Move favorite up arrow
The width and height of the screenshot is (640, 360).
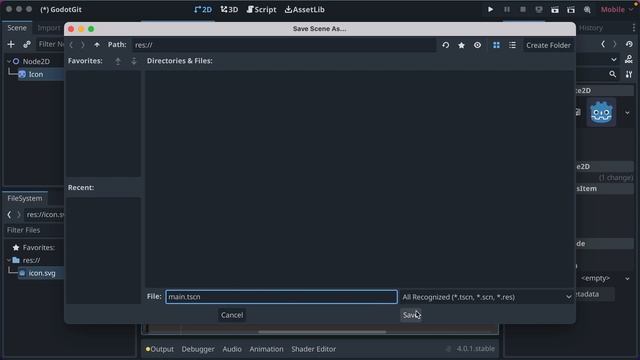118,61
